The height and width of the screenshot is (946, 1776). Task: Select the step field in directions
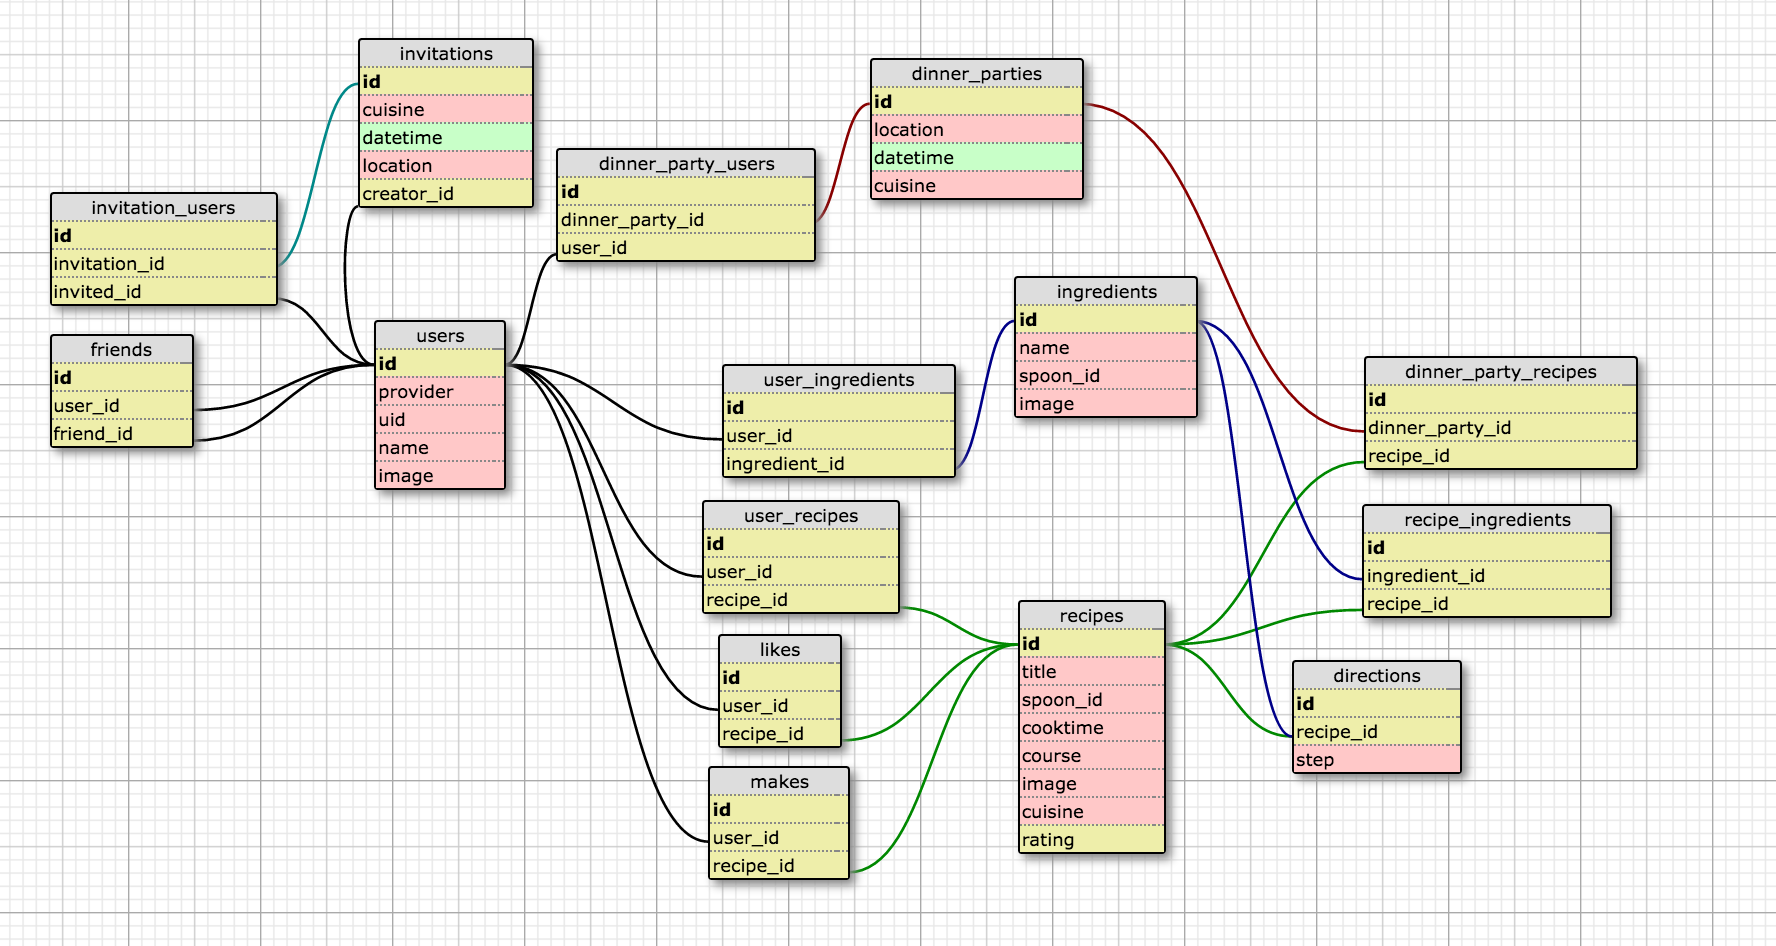pyautogui.click(x=1377, y=760)
